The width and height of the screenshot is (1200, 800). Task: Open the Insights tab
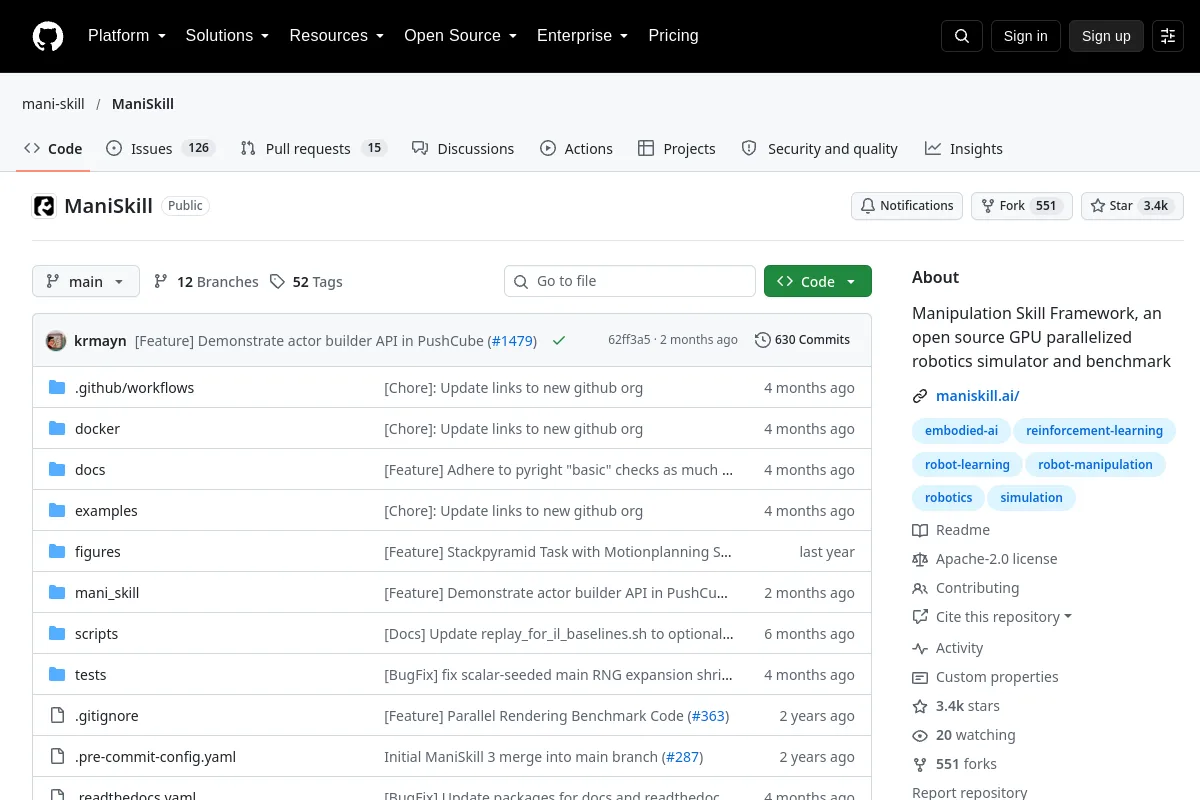pyautogui.click(x=963, y=149)
